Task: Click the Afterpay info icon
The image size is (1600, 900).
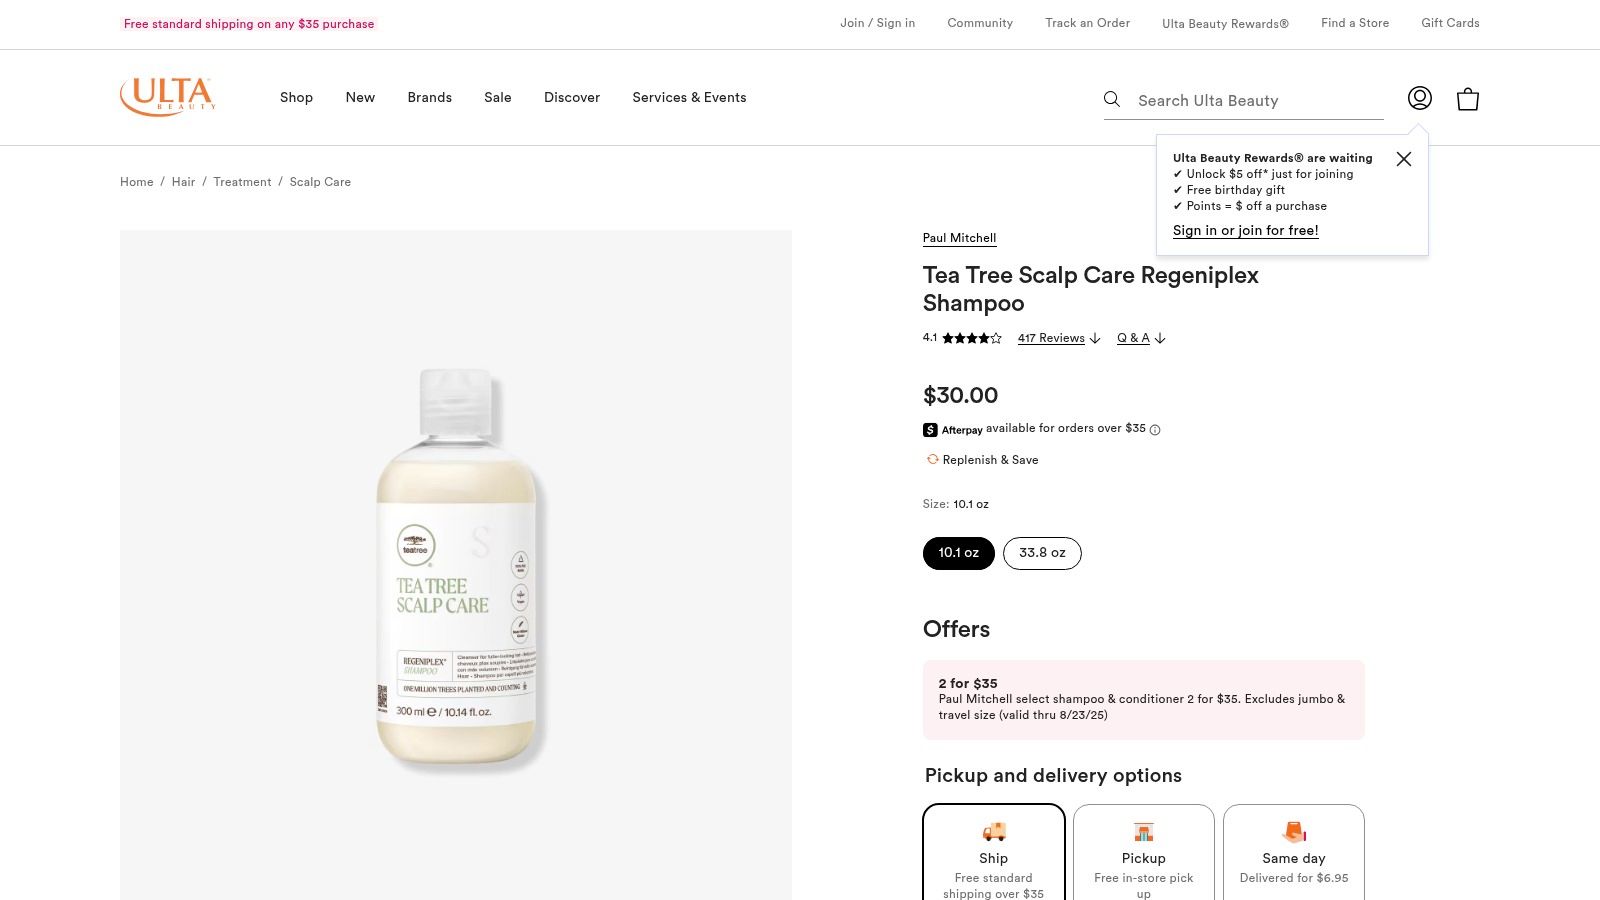Action: tap(1154, 429)
